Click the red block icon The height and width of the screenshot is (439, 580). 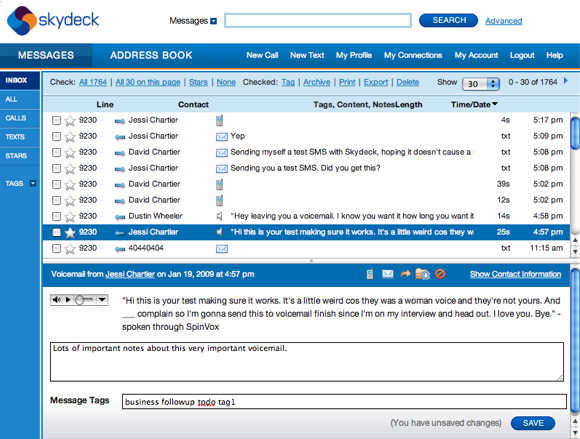(440, 274)
